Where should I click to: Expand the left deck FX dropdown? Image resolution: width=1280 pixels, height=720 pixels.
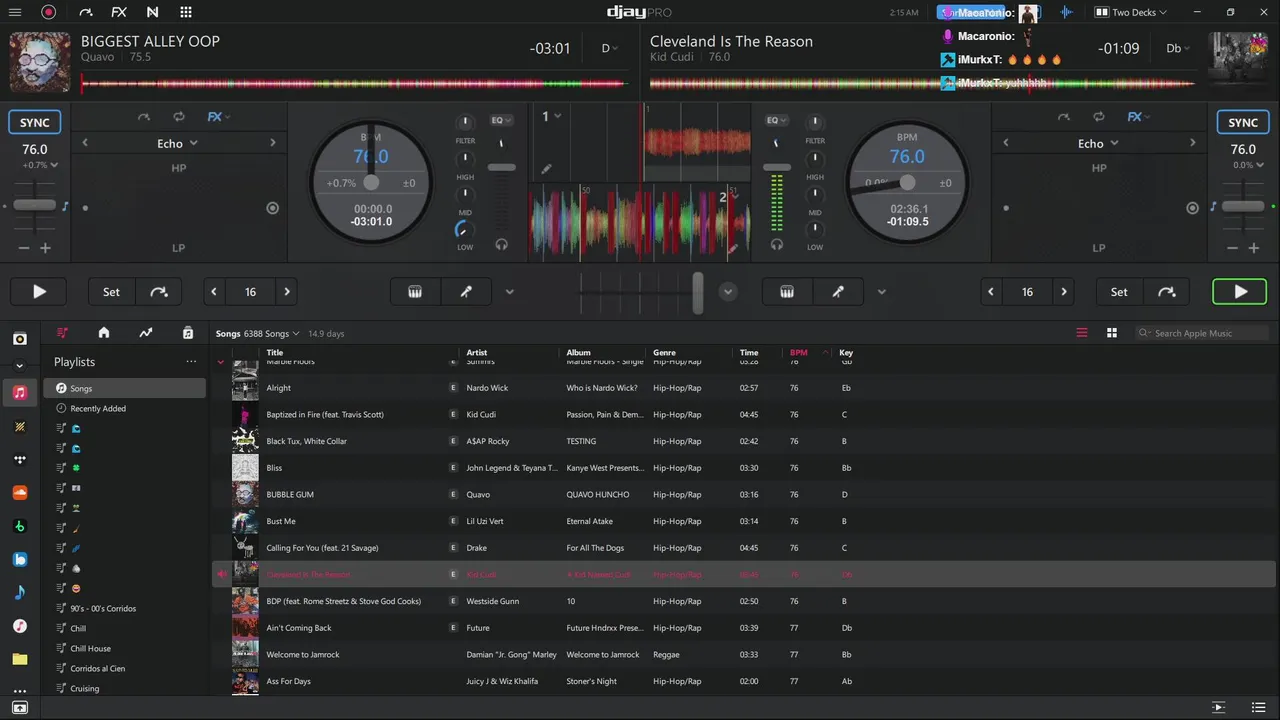pyautogui.click(x=219, y=117)
